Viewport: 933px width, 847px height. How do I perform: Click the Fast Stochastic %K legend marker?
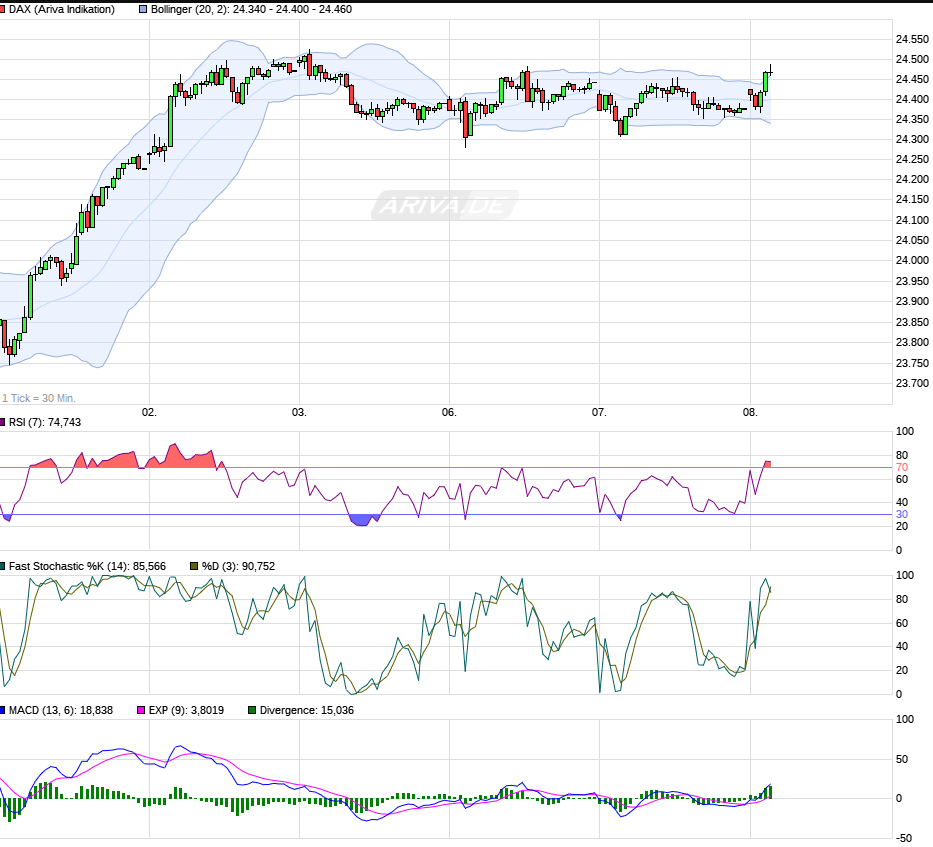point(4,566)
